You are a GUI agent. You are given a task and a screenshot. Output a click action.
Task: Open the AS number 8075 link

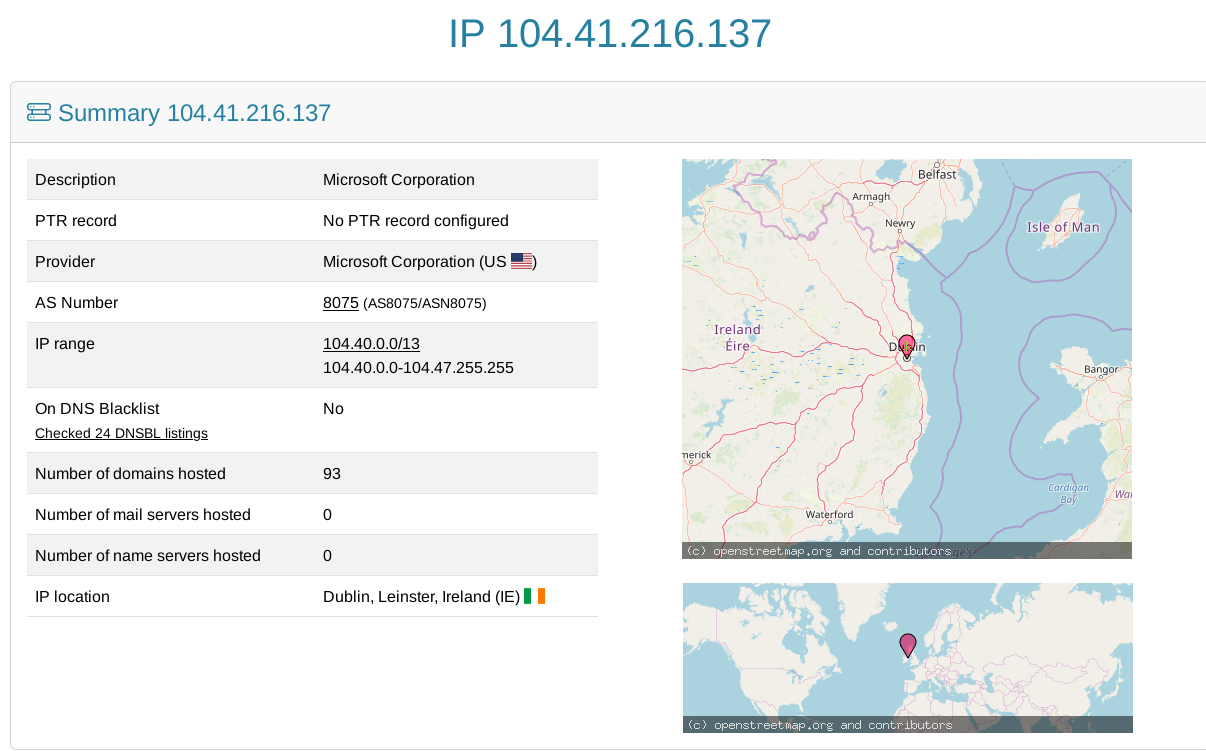340,302
